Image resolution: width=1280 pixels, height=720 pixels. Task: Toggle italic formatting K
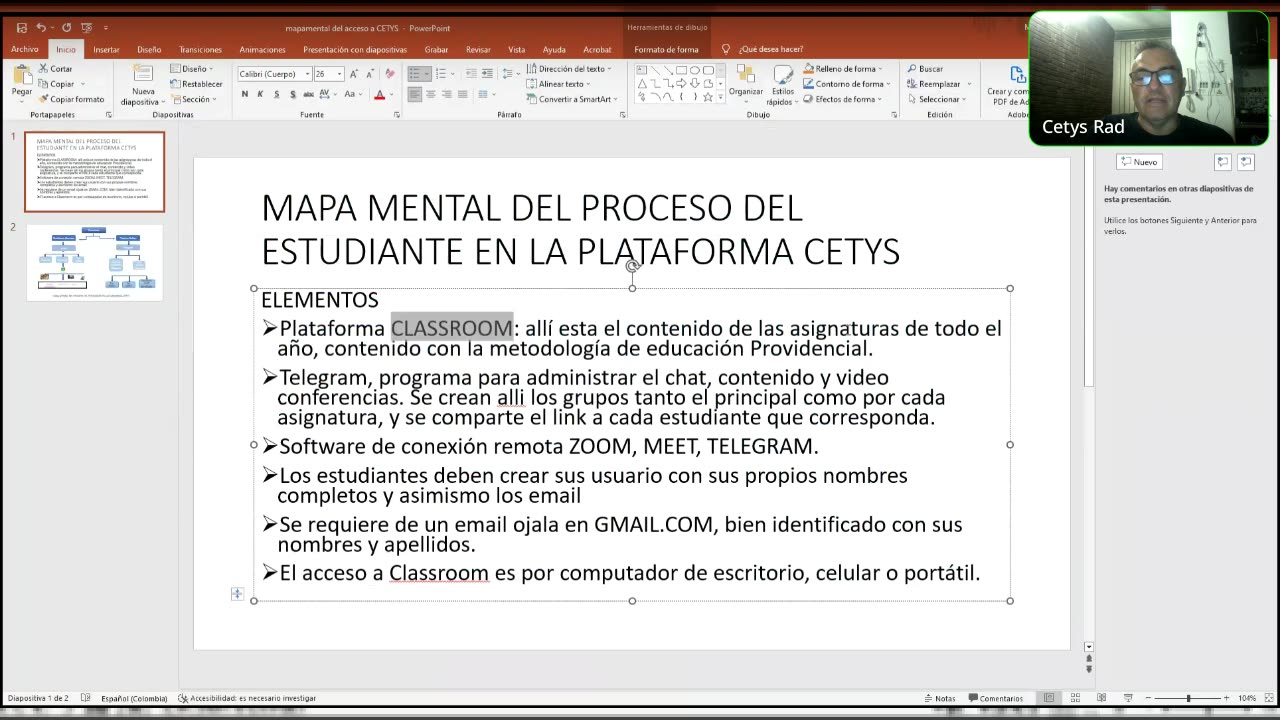(260, 94)
